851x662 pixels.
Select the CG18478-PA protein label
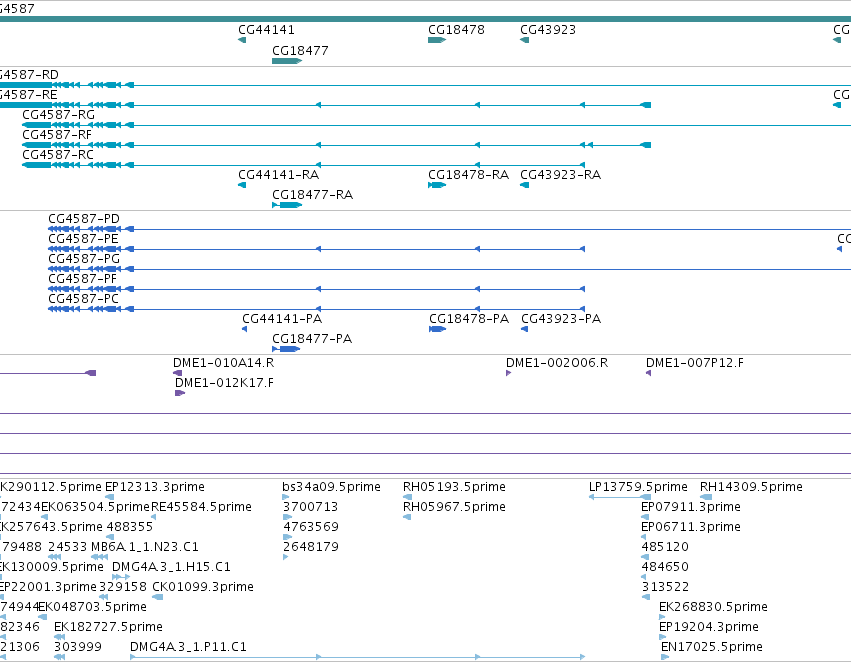469,319
